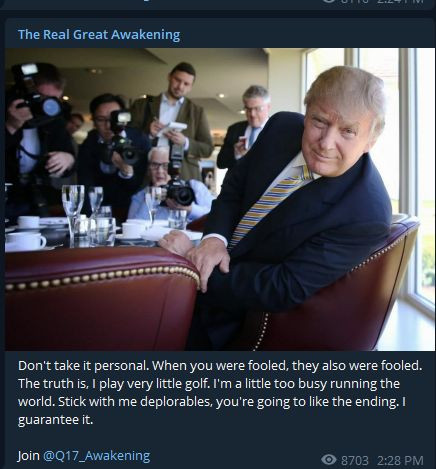The height and width of the screenshot is (469, 436).
Task: Click the wine glasses on the table in photo
Action: pos(83,213)
